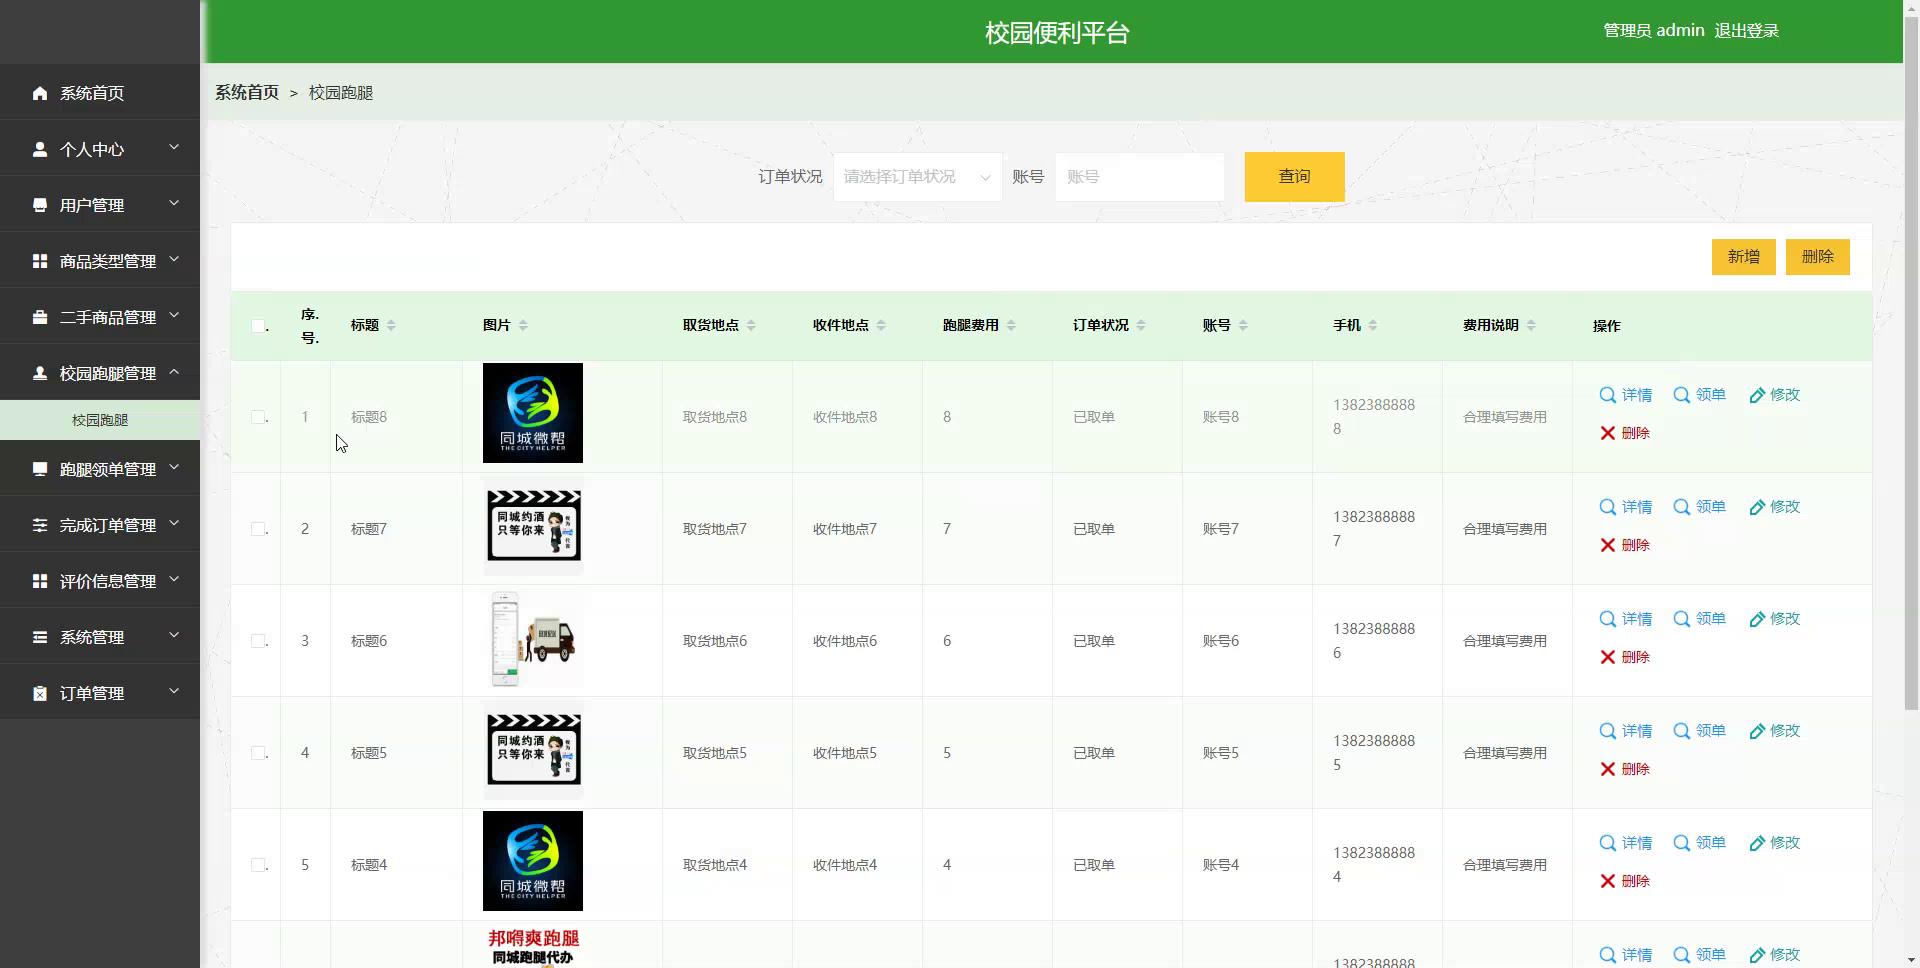Click the list icon beside 系统管理
The image size is (1920, 968).
click(x=40, y=637)
